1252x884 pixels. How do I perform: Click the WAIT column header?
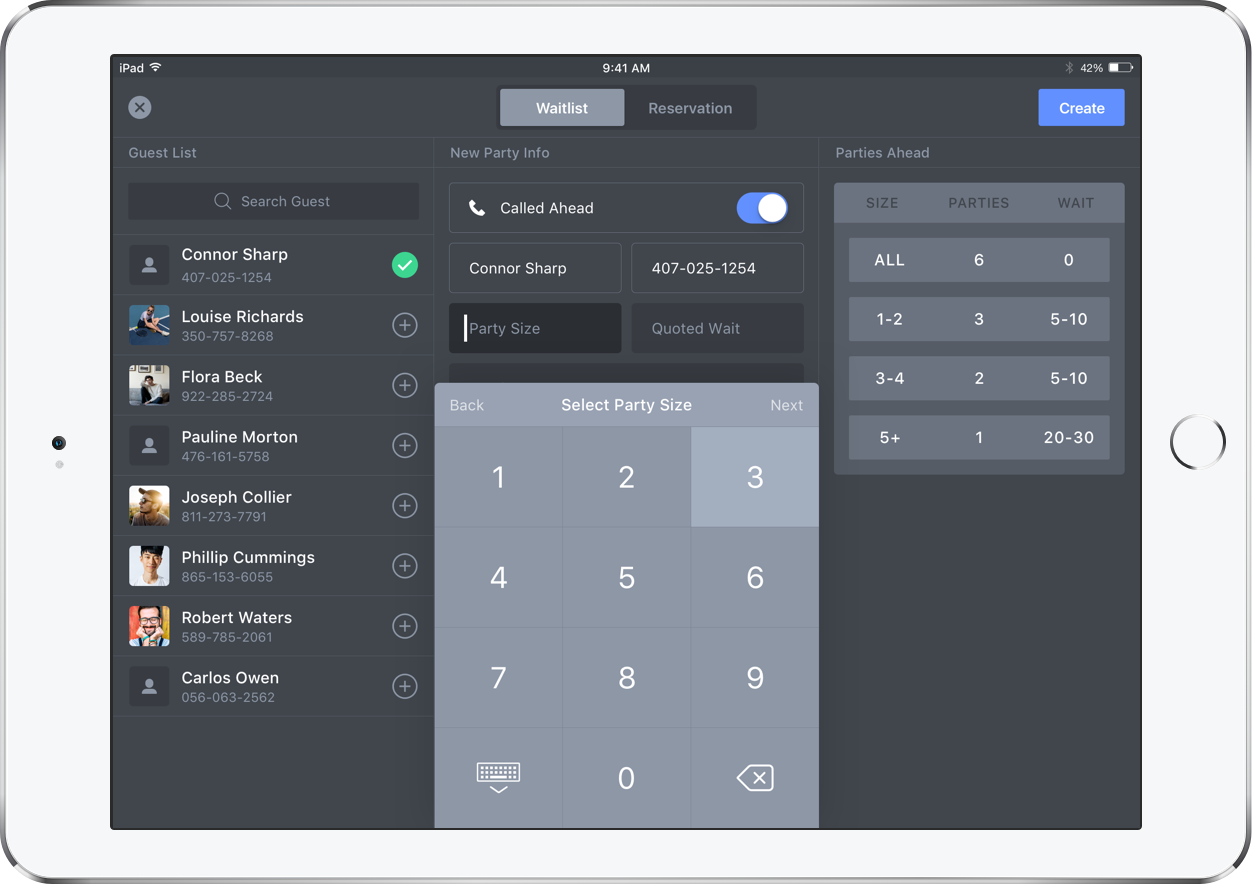tap(1076, 203)
